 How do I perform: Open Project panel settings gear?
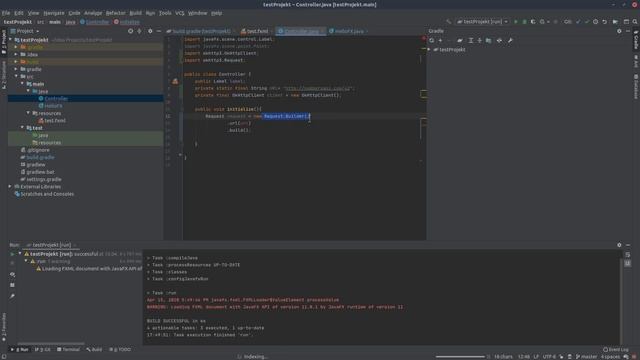[150, 31]
